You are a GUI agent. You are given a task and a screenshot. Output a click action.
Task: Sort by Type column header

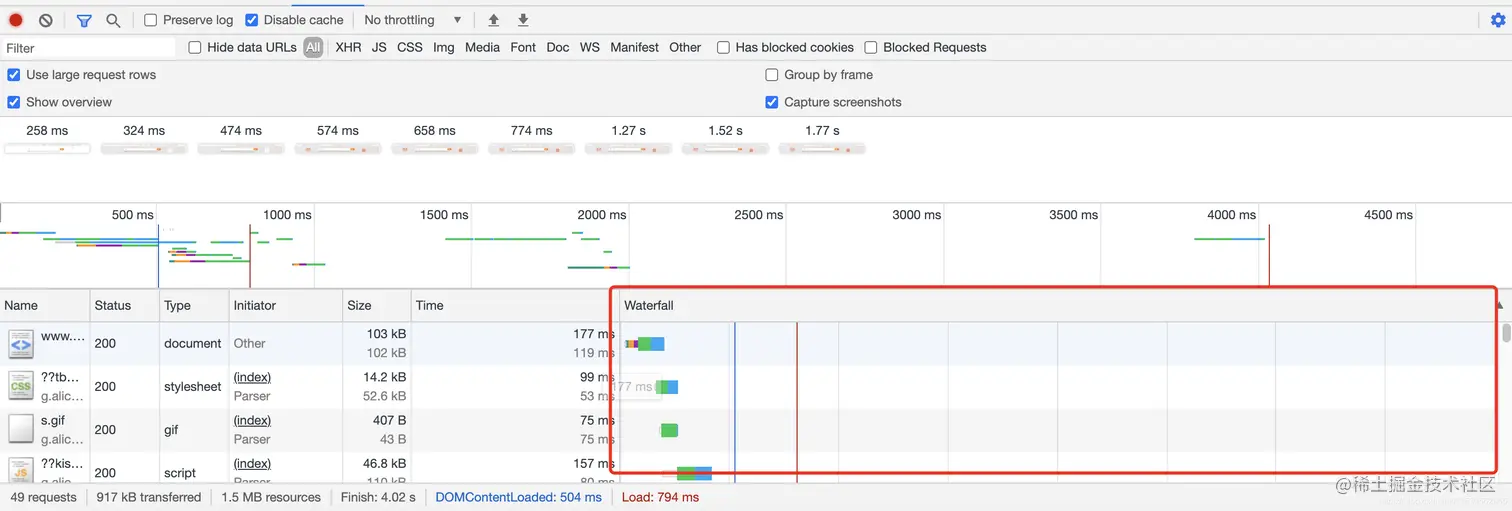click(x=194, y=305)
